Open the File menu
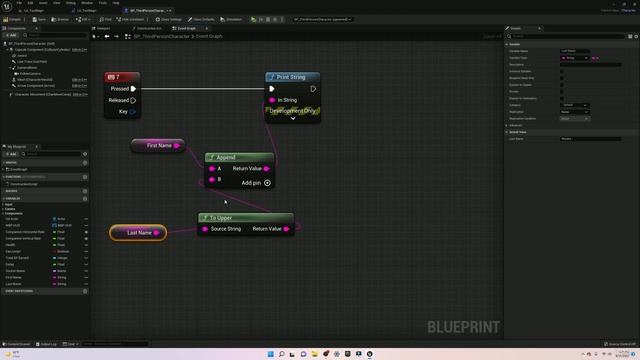The height and width of the screenshot is (360, 640). click(x=19, y=3)
